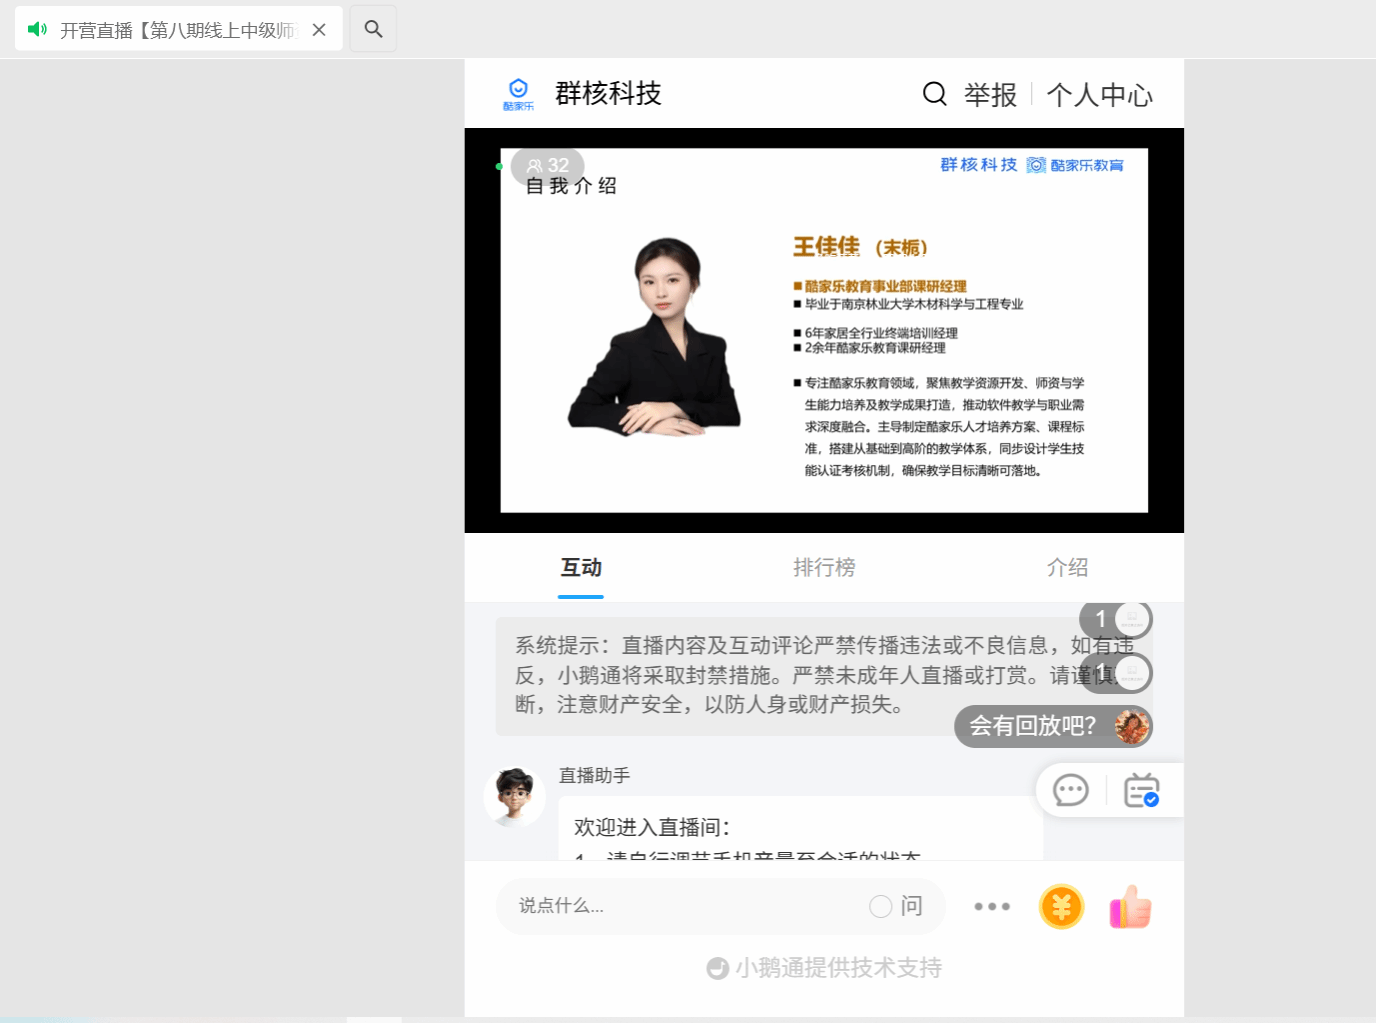The image size is (1376, 1023).
Task: Click the search magnifier in the header
Action: 934,94
